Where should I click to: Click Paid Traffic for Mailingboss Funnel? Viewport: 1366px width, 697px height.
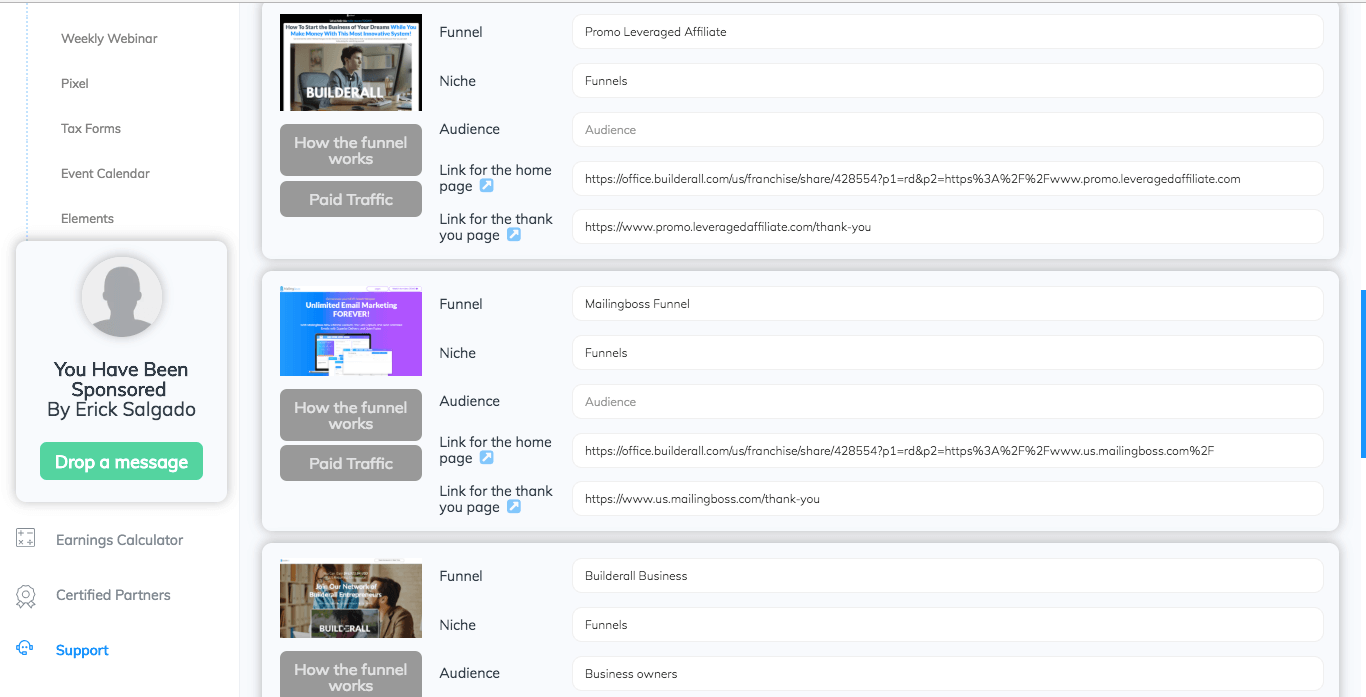[351, 463]
